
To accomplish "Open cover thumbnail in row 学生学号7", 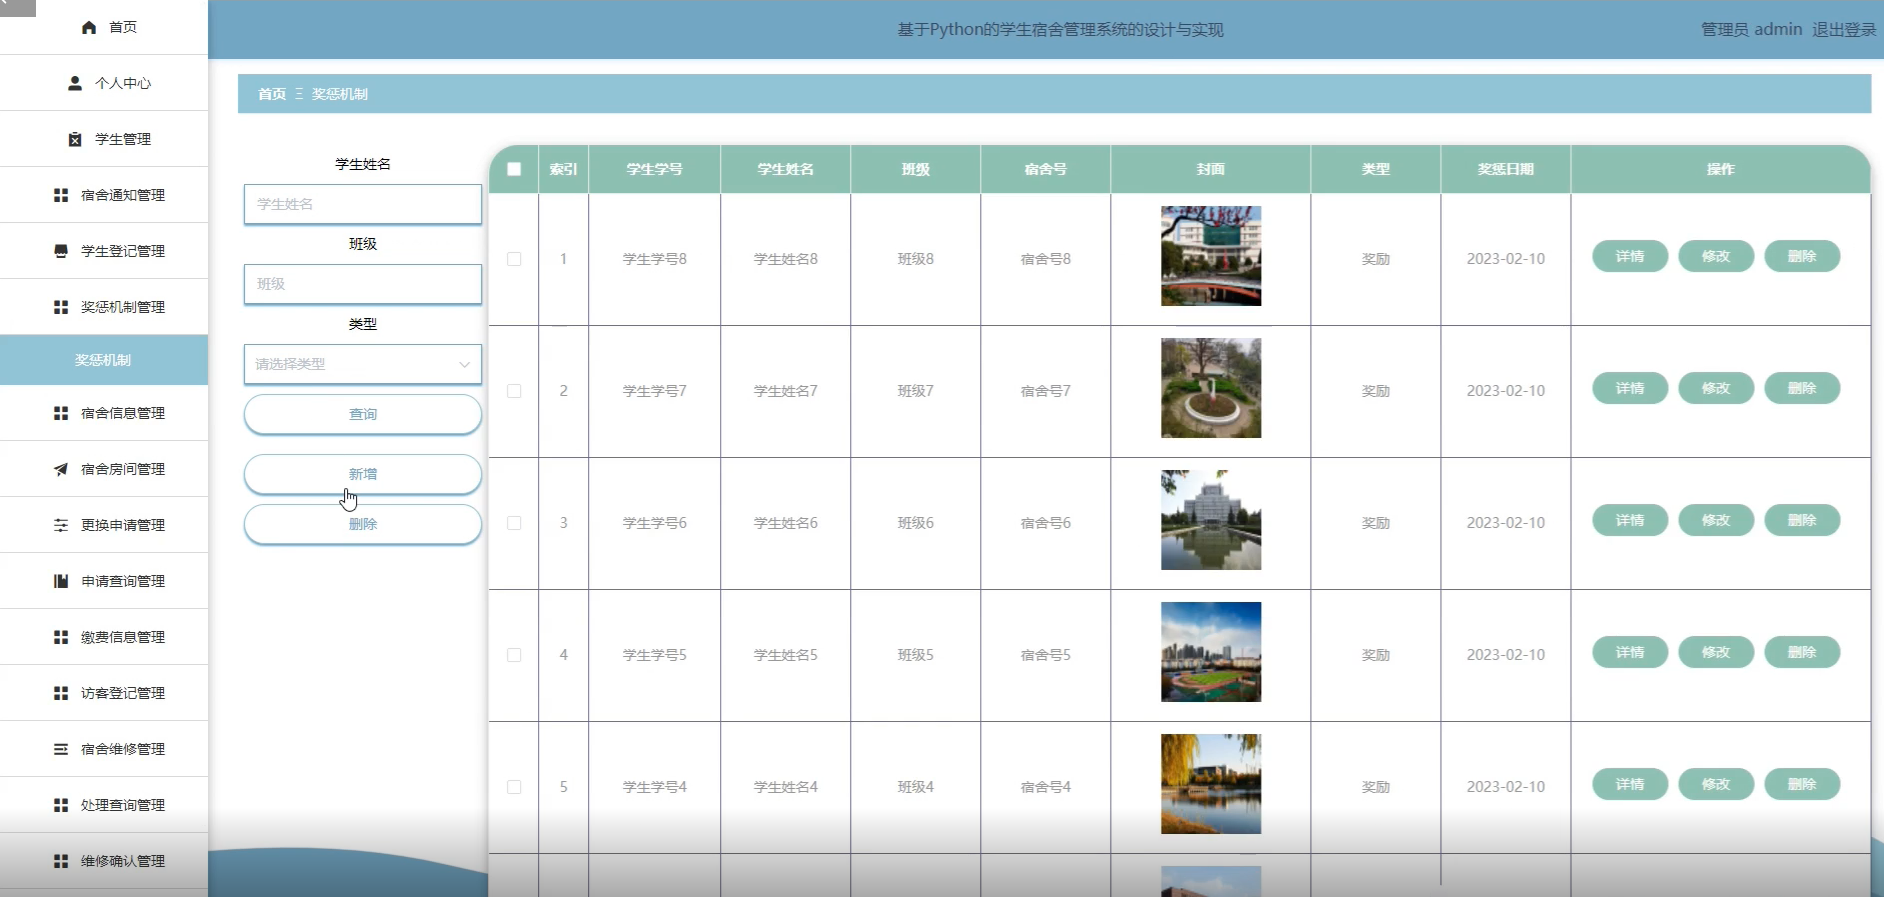I will [x=1211, y=388].
